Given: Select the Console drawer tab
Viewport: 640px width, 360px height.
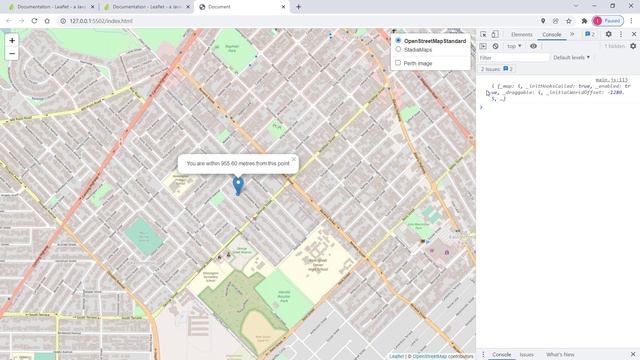Looking at the screenshot, I should (x=502, y=354).
